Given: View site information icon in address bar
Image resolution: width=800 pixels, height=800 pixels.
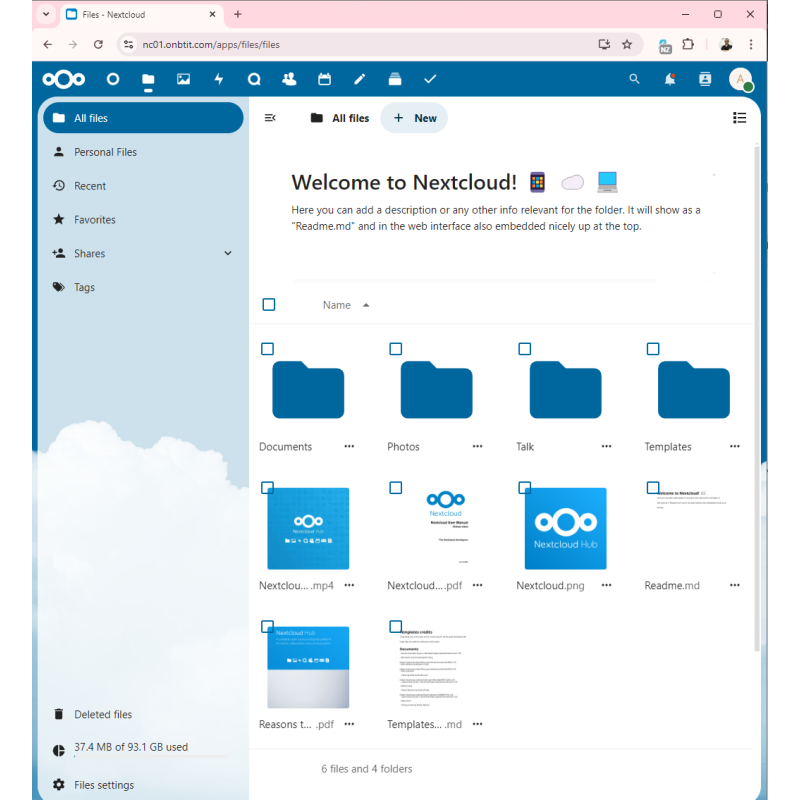Looking at the screenshot, I should pos(129,44).
